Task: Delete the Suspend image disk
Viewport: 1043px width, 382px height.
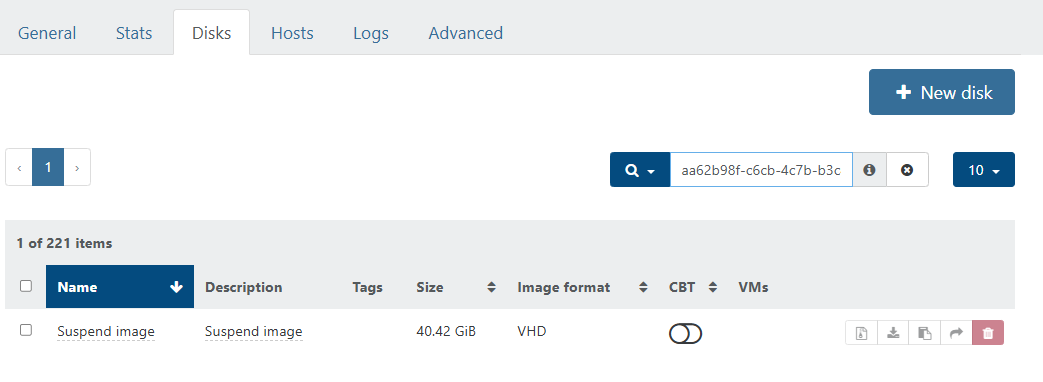Action: [988, 333]
